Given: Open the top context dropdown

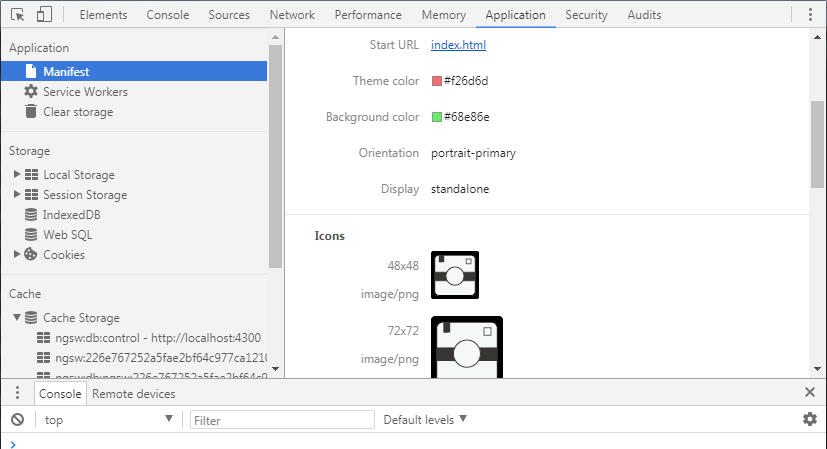Looking at the screenshot, I should coord(108,419).
